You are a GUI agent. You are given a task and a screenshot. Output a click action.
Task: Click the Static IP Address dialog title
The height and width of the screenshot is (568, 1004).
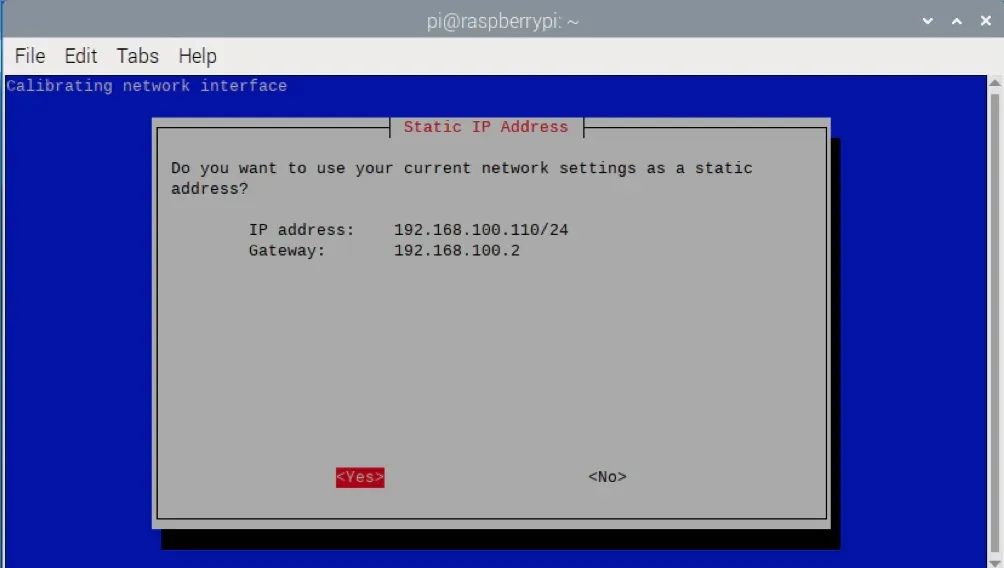[x=485, y=127]
